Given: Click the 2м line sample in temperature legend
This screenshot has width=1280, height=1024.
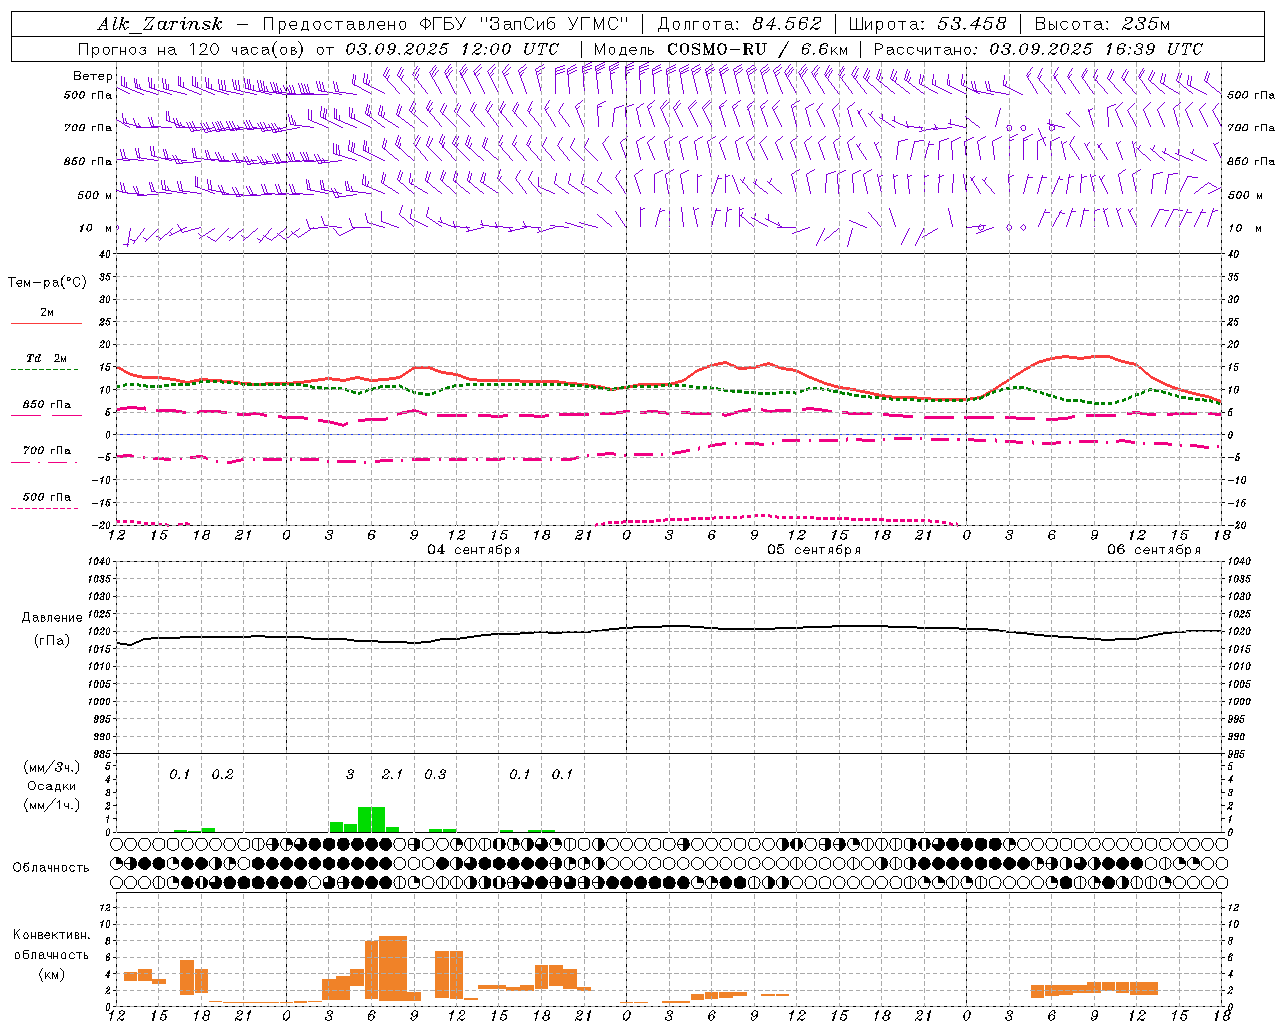Looking at the screenshot, I should point(46,323).
